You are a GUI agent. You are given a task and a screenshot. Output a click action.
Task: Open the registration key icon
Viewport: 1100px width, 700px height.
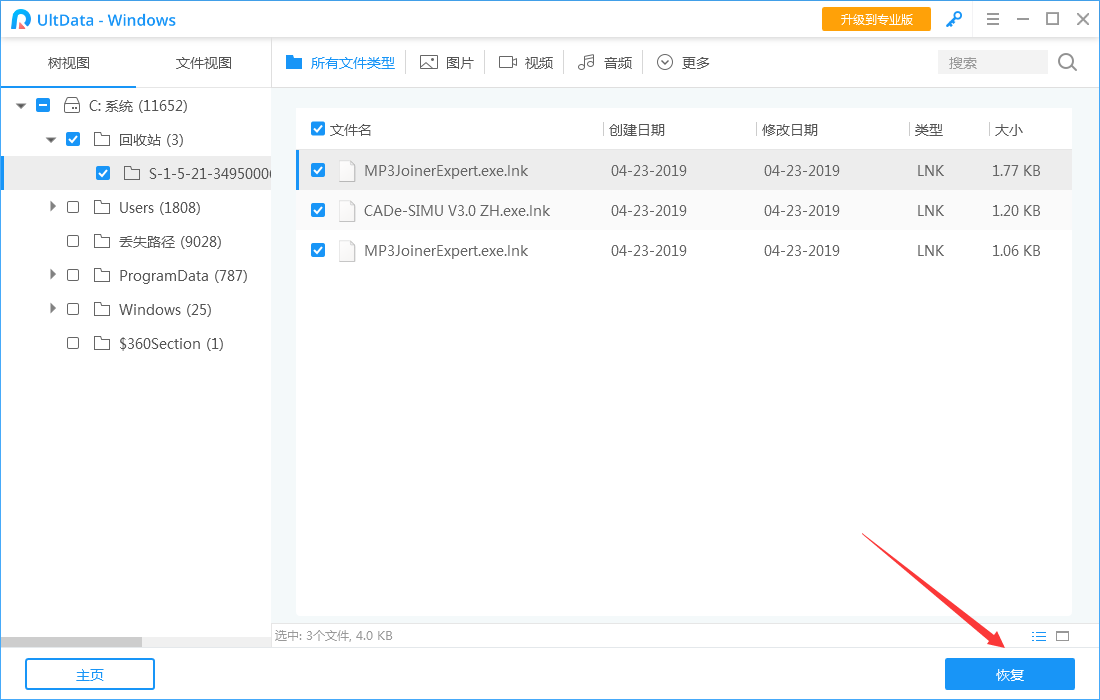[954, 20]
